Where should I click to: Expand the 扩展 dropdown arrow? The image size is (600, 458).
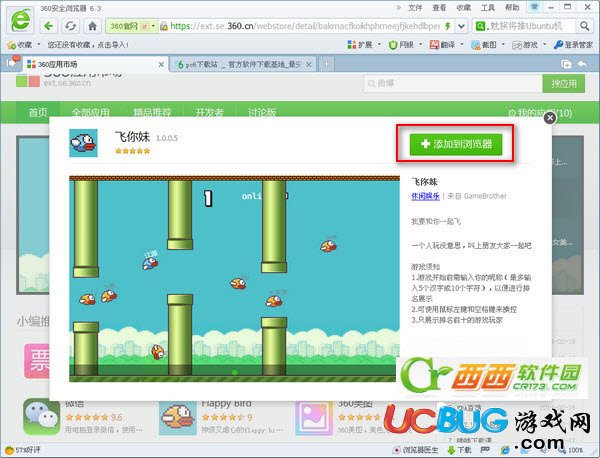pyautogui.click(x=379, y=45)
